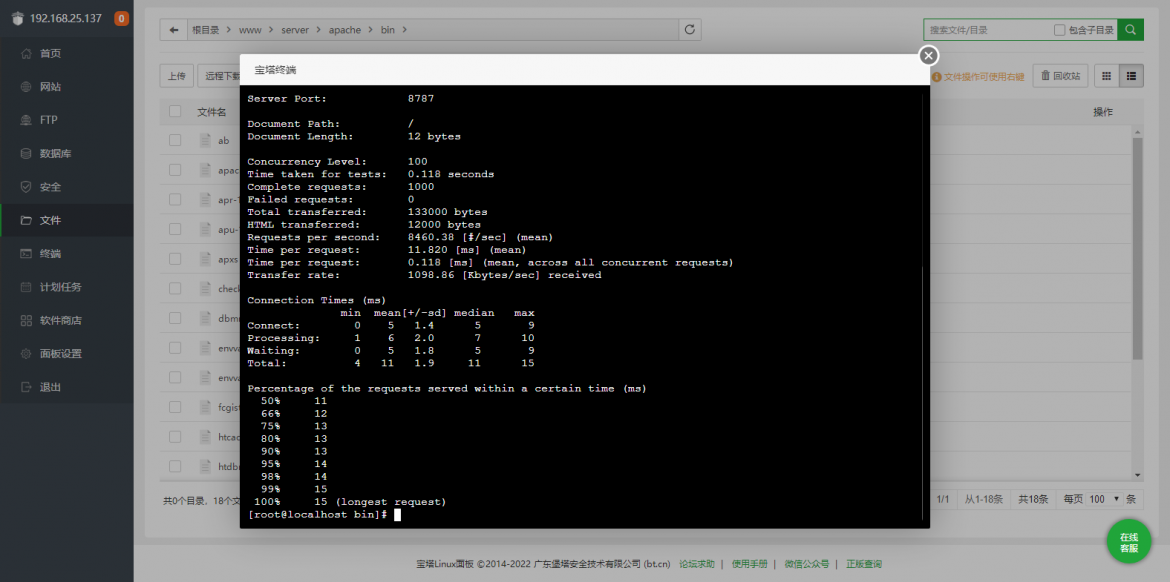This screenshot has height=582, width=1170.
Task: Click the server breadcrumb segment
Action: pyautogui.click(x=297, y=30)
